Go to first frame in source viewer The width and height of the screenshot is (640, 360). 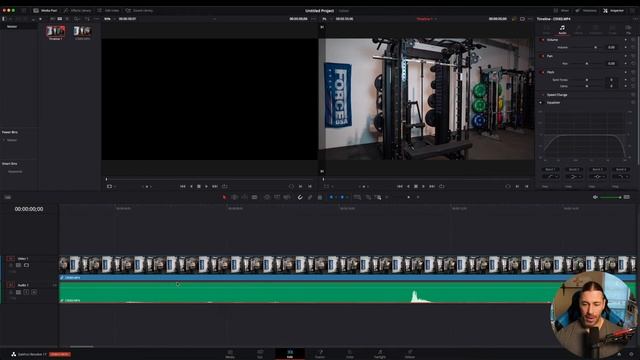tap(182, 187)
